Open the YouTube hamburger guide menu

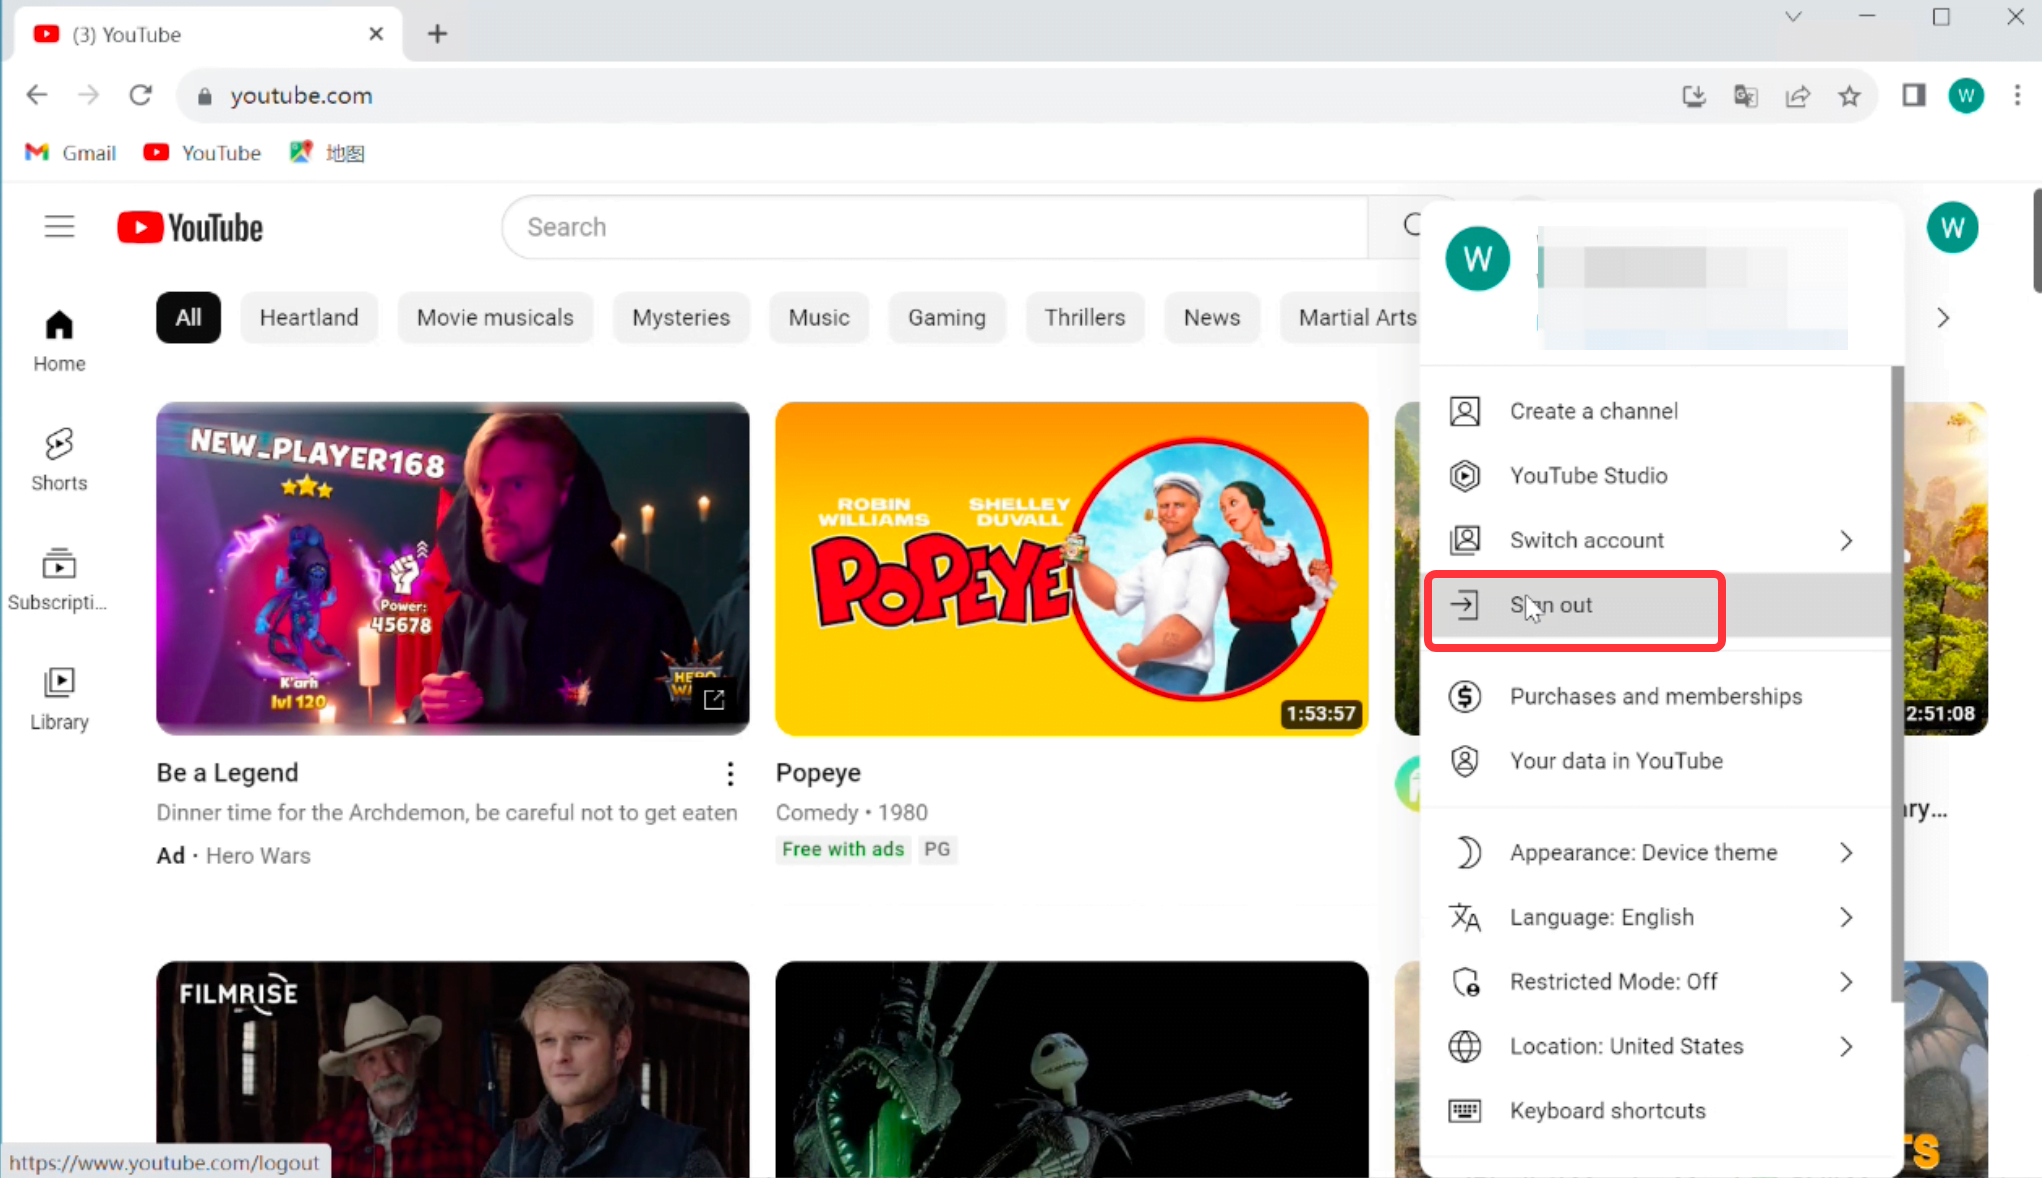tap(60, 227)
